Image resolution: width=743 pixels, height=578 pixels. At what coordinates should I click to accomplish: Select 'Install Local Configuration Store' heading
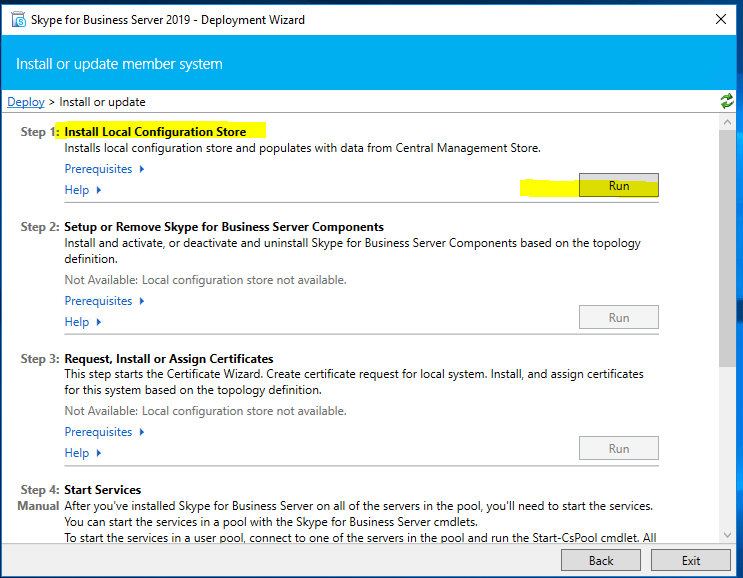click(155, 132)
